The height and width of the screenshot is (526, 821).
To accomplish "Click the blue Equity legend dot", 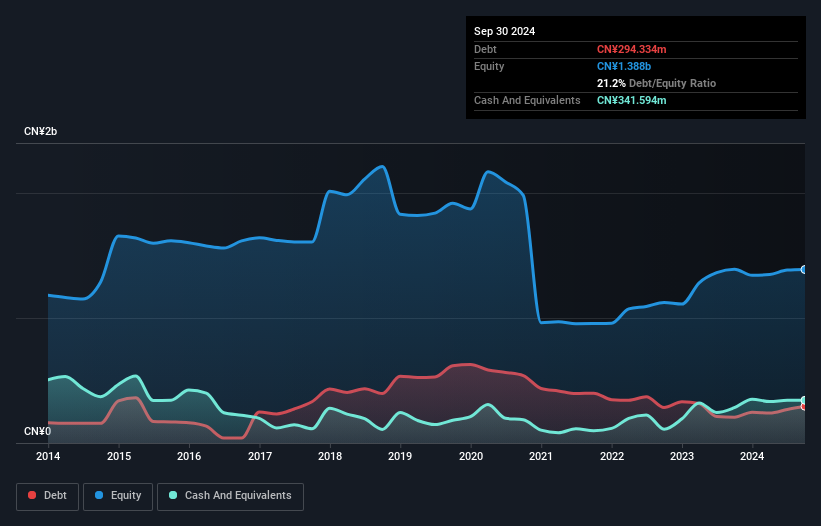I will 99,495.
